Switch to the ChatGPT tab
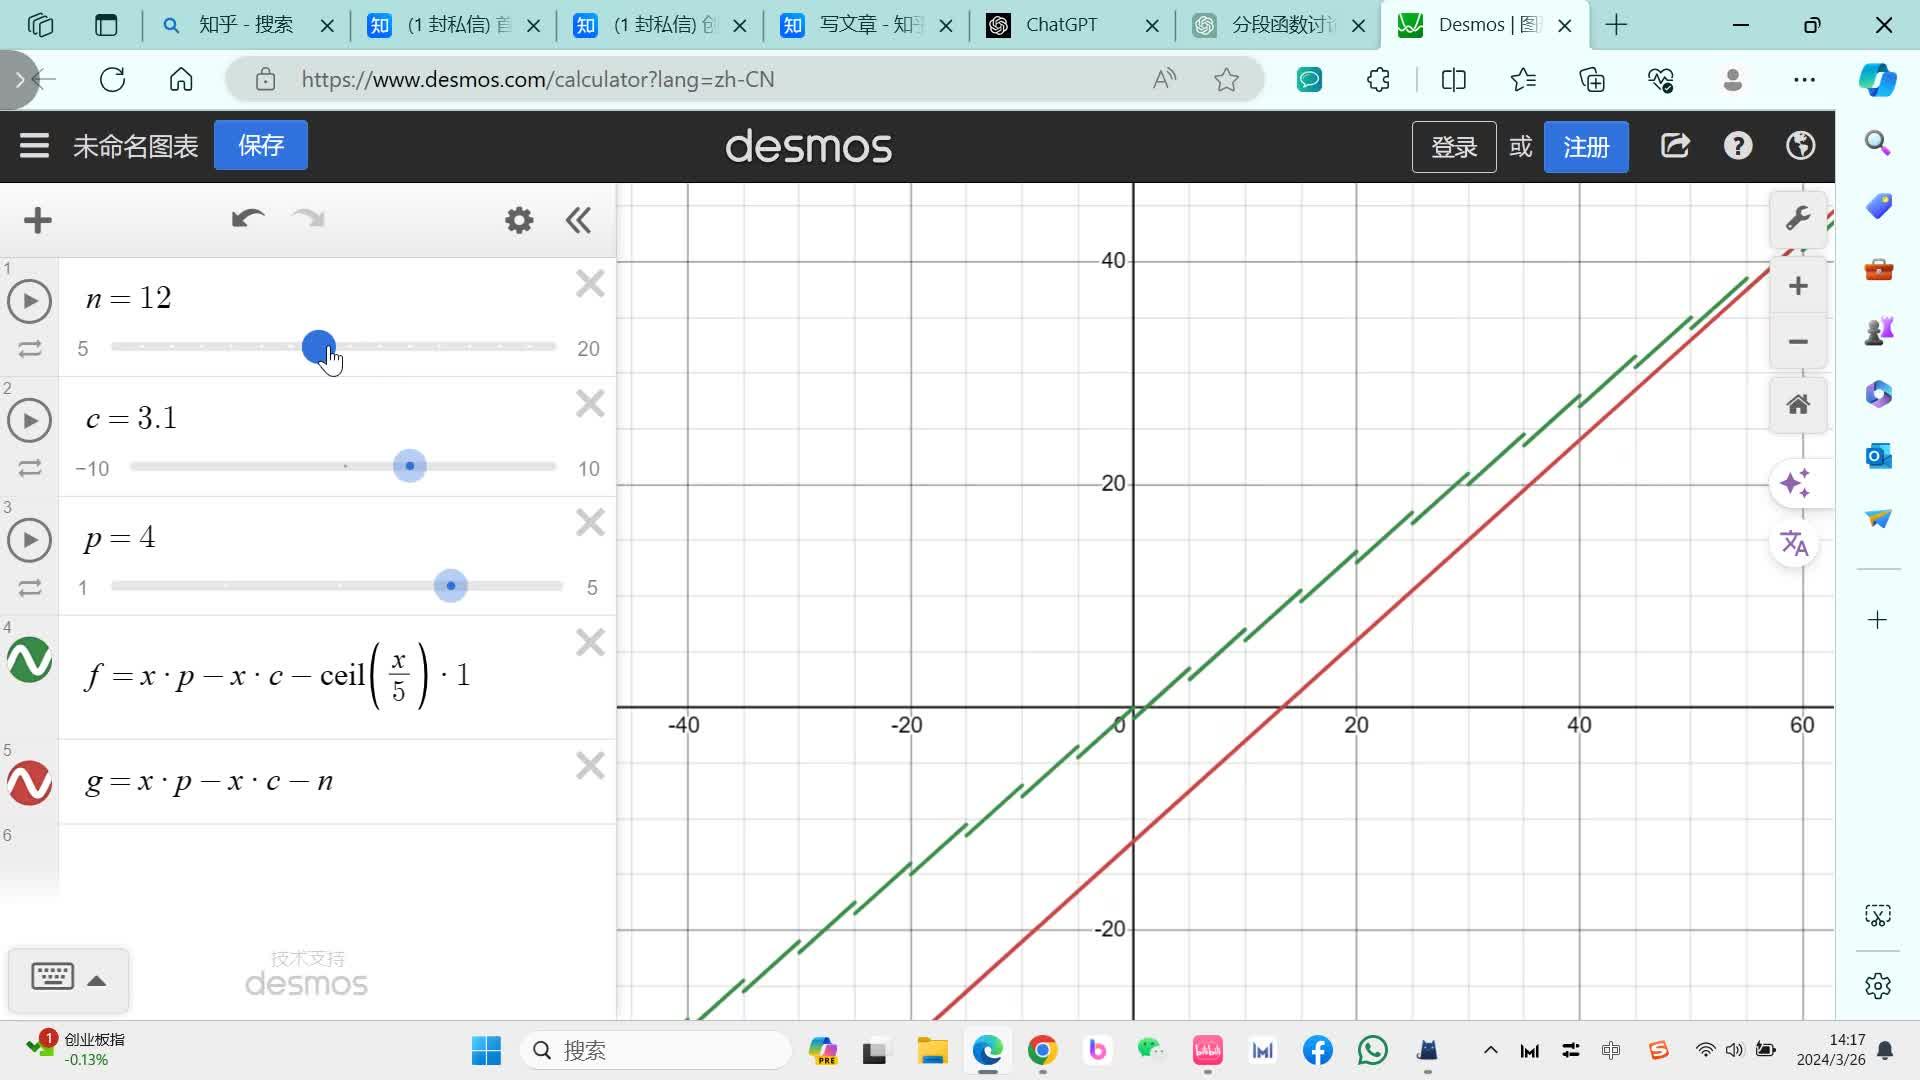This screenshot has width=1920, height=1080. coord(1062,25)
